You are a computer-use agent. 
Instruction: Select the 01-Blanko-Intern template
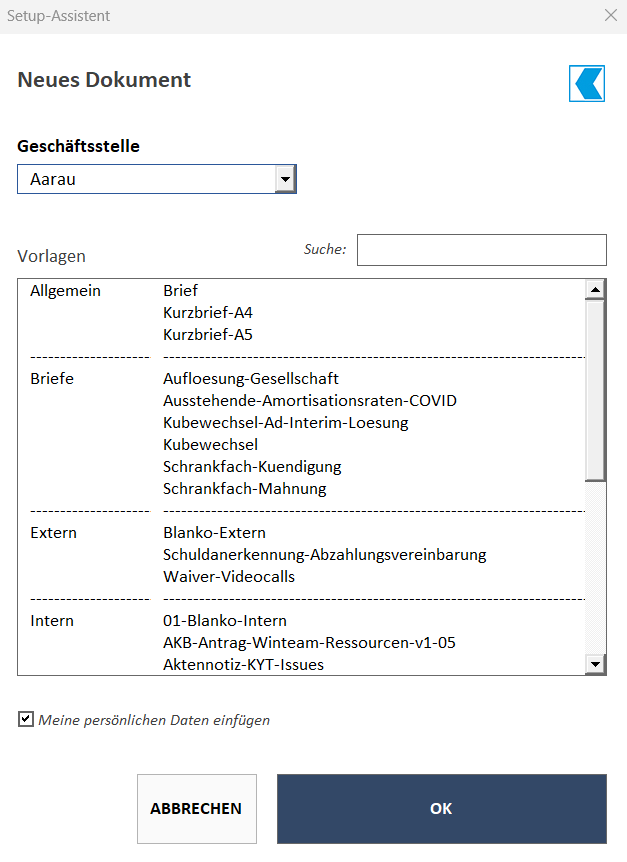point(225,620)
